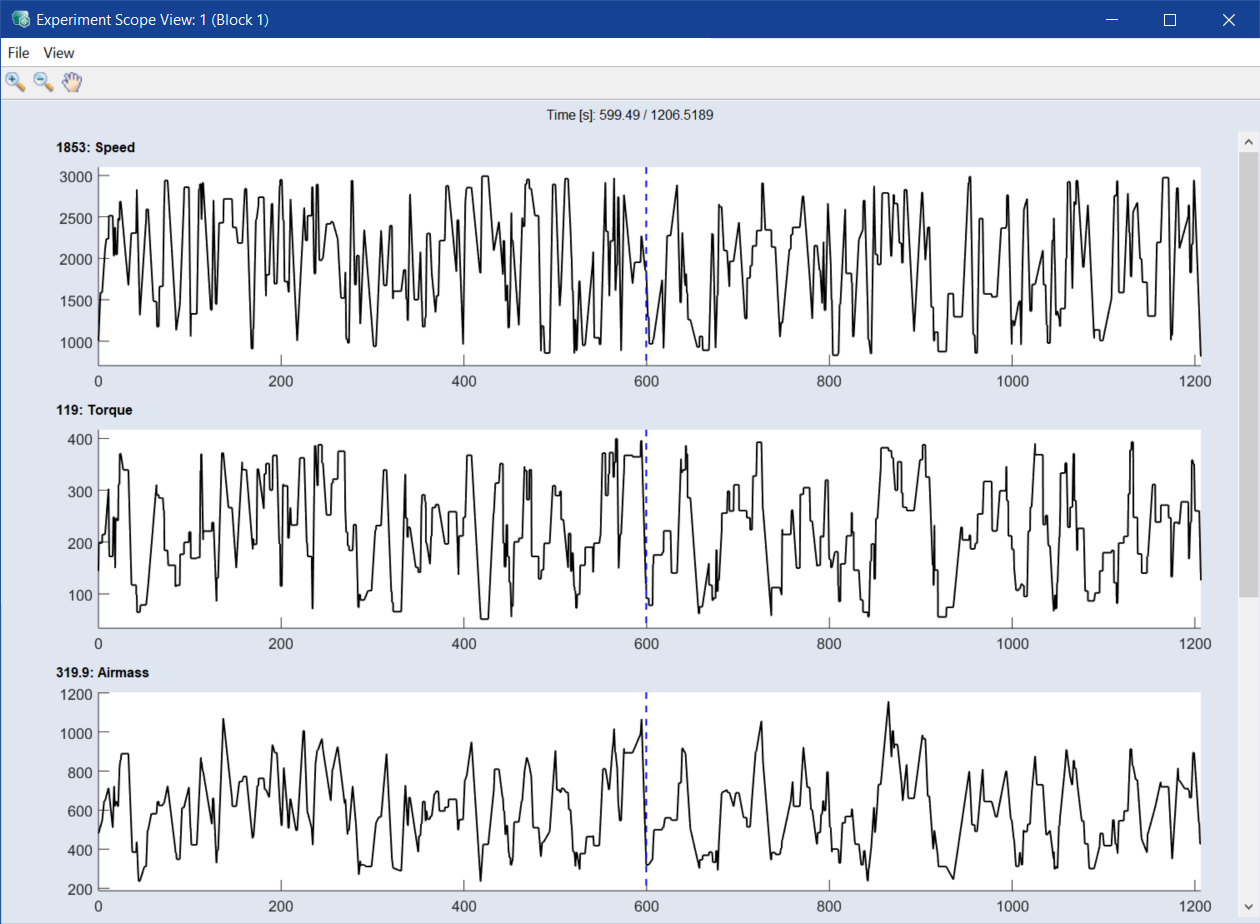Minimize the Experiment Scope View window
The image size is (1260, 924).
point(1111,19)
